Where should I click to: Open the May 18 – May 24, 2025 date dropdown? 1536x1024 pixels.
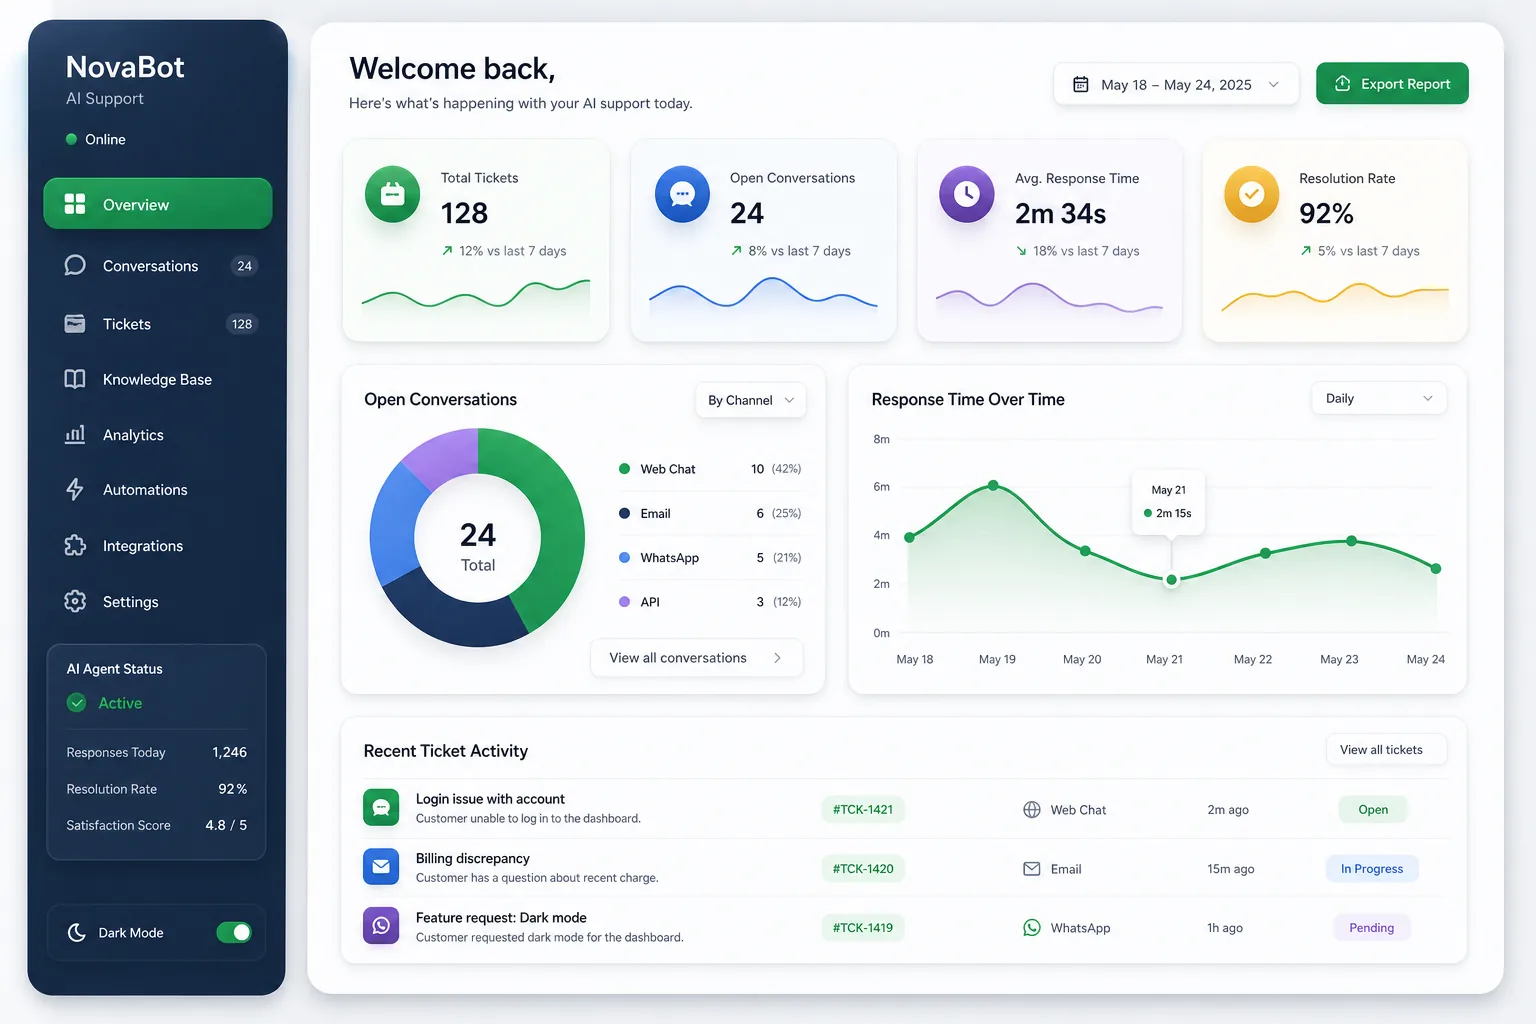click(x=1176, y=84)
